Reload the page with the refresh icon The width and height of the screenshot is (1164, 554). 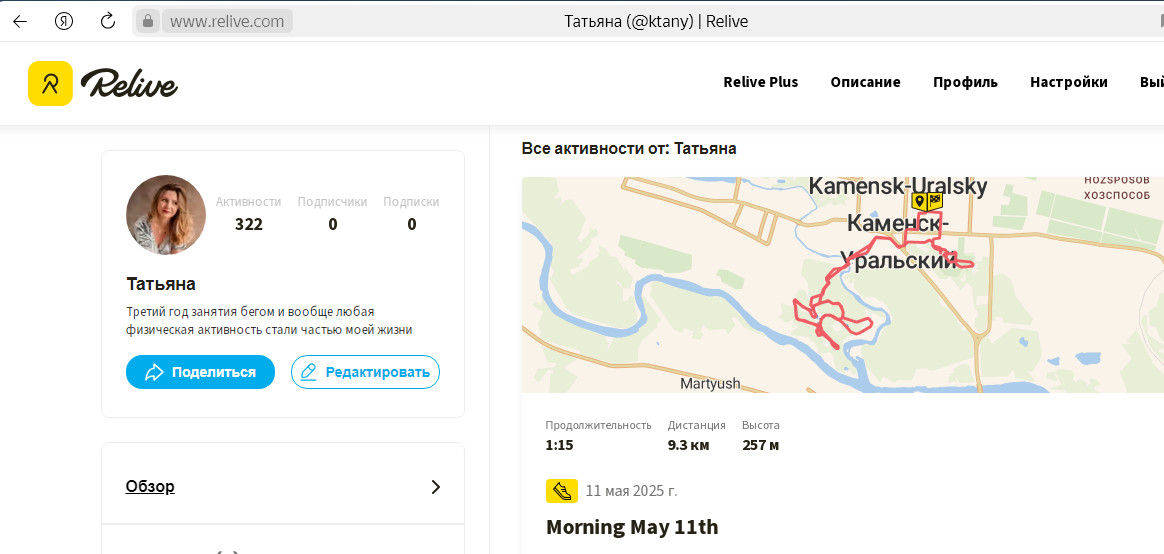pos(108,21)
